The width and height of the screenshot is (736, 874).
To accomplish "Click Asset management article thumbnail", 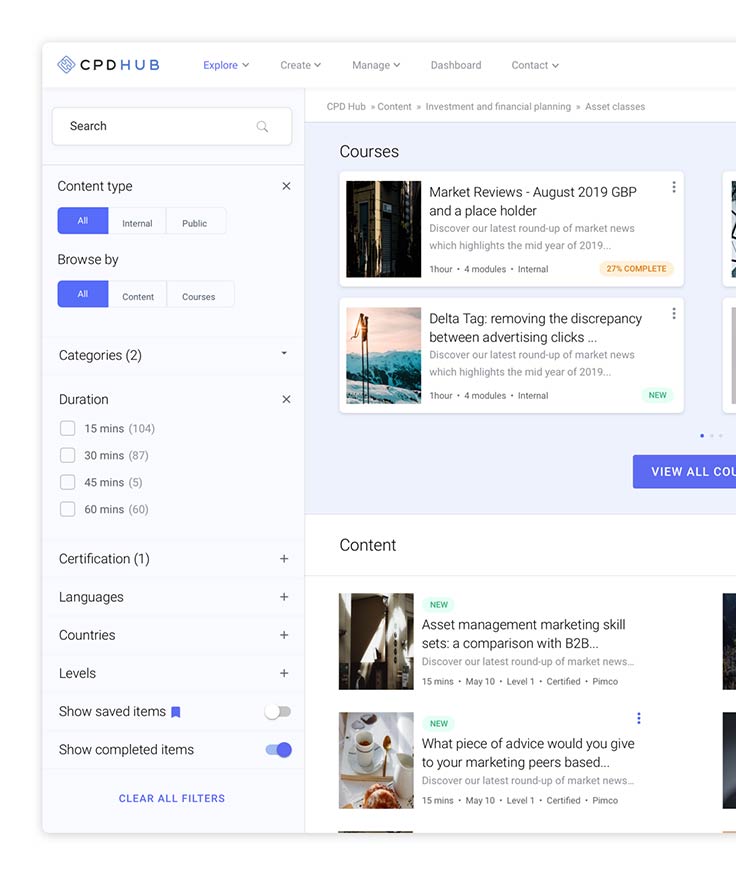I will pyautogui.click(x=376, y=642).
